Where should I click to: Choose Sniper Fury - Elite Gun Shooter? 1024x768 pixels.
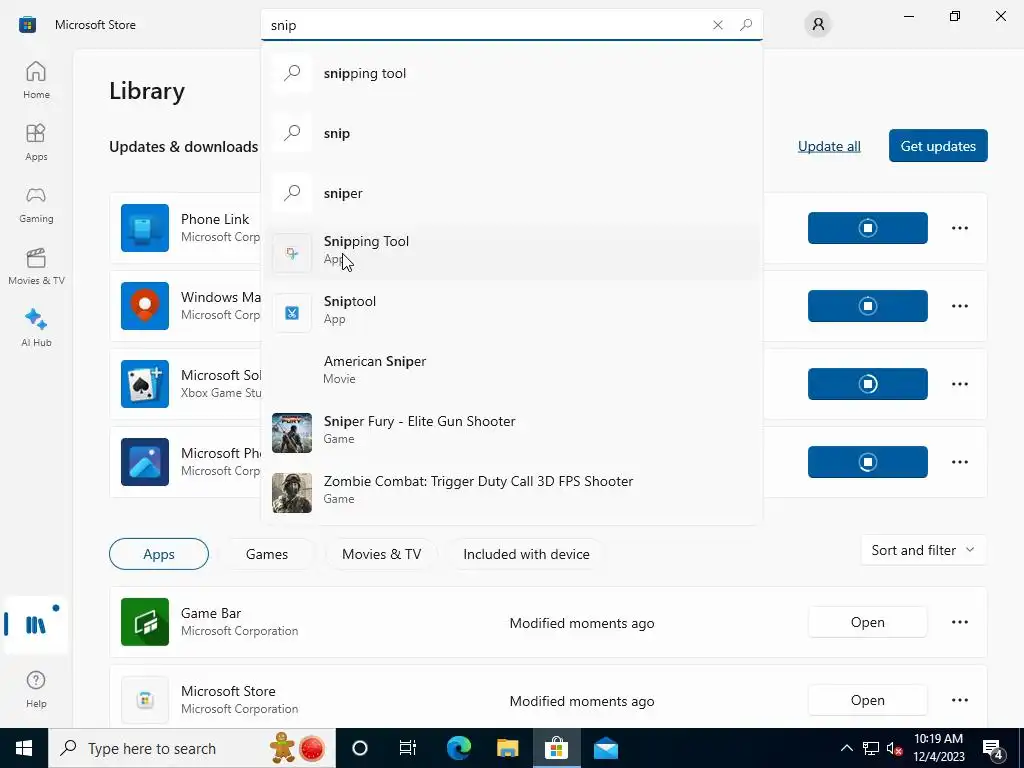pos(511,433)
